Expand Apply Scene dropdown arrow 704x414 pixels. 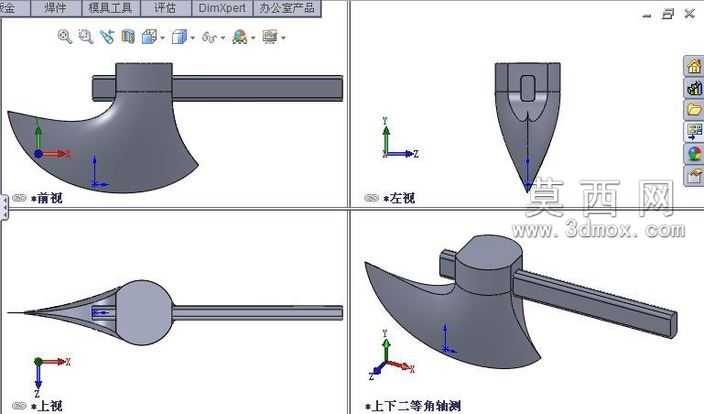[253, 38]
